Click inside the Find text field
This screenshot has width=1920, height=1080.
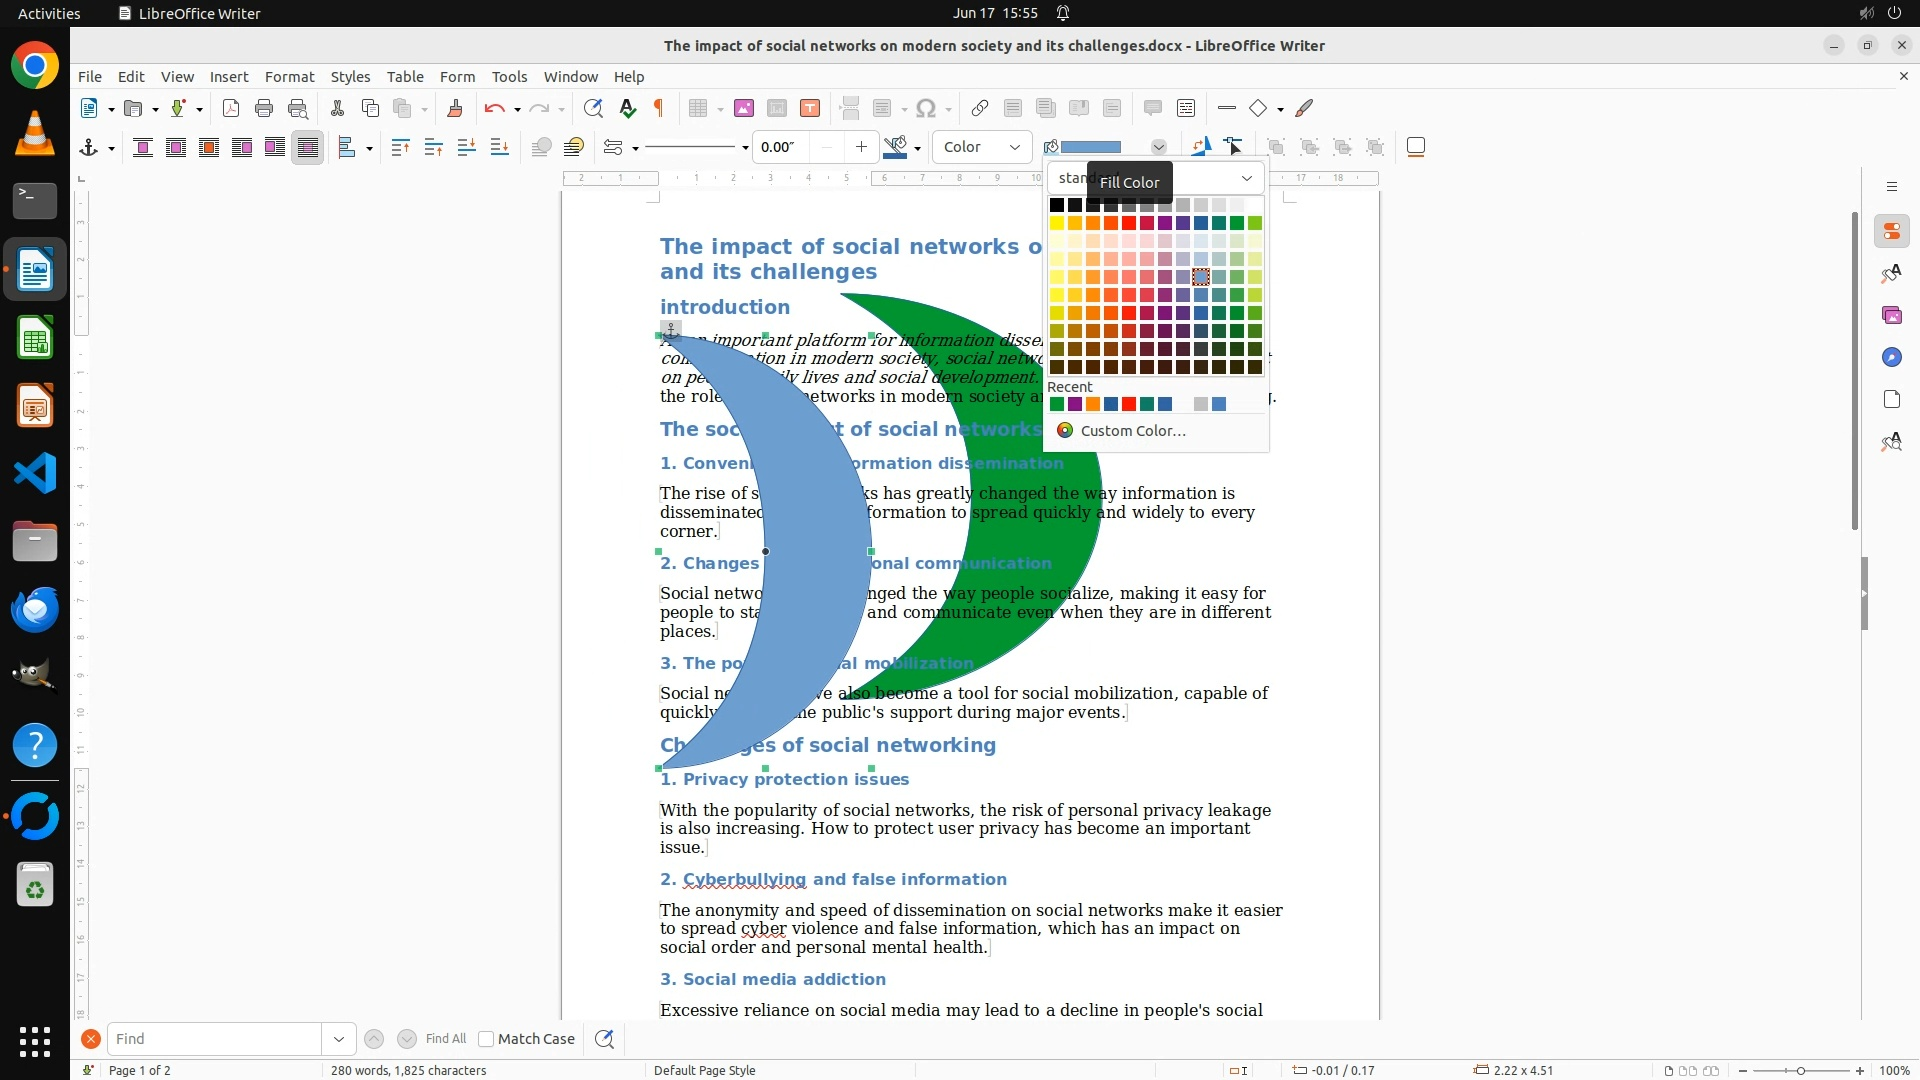214,1039
